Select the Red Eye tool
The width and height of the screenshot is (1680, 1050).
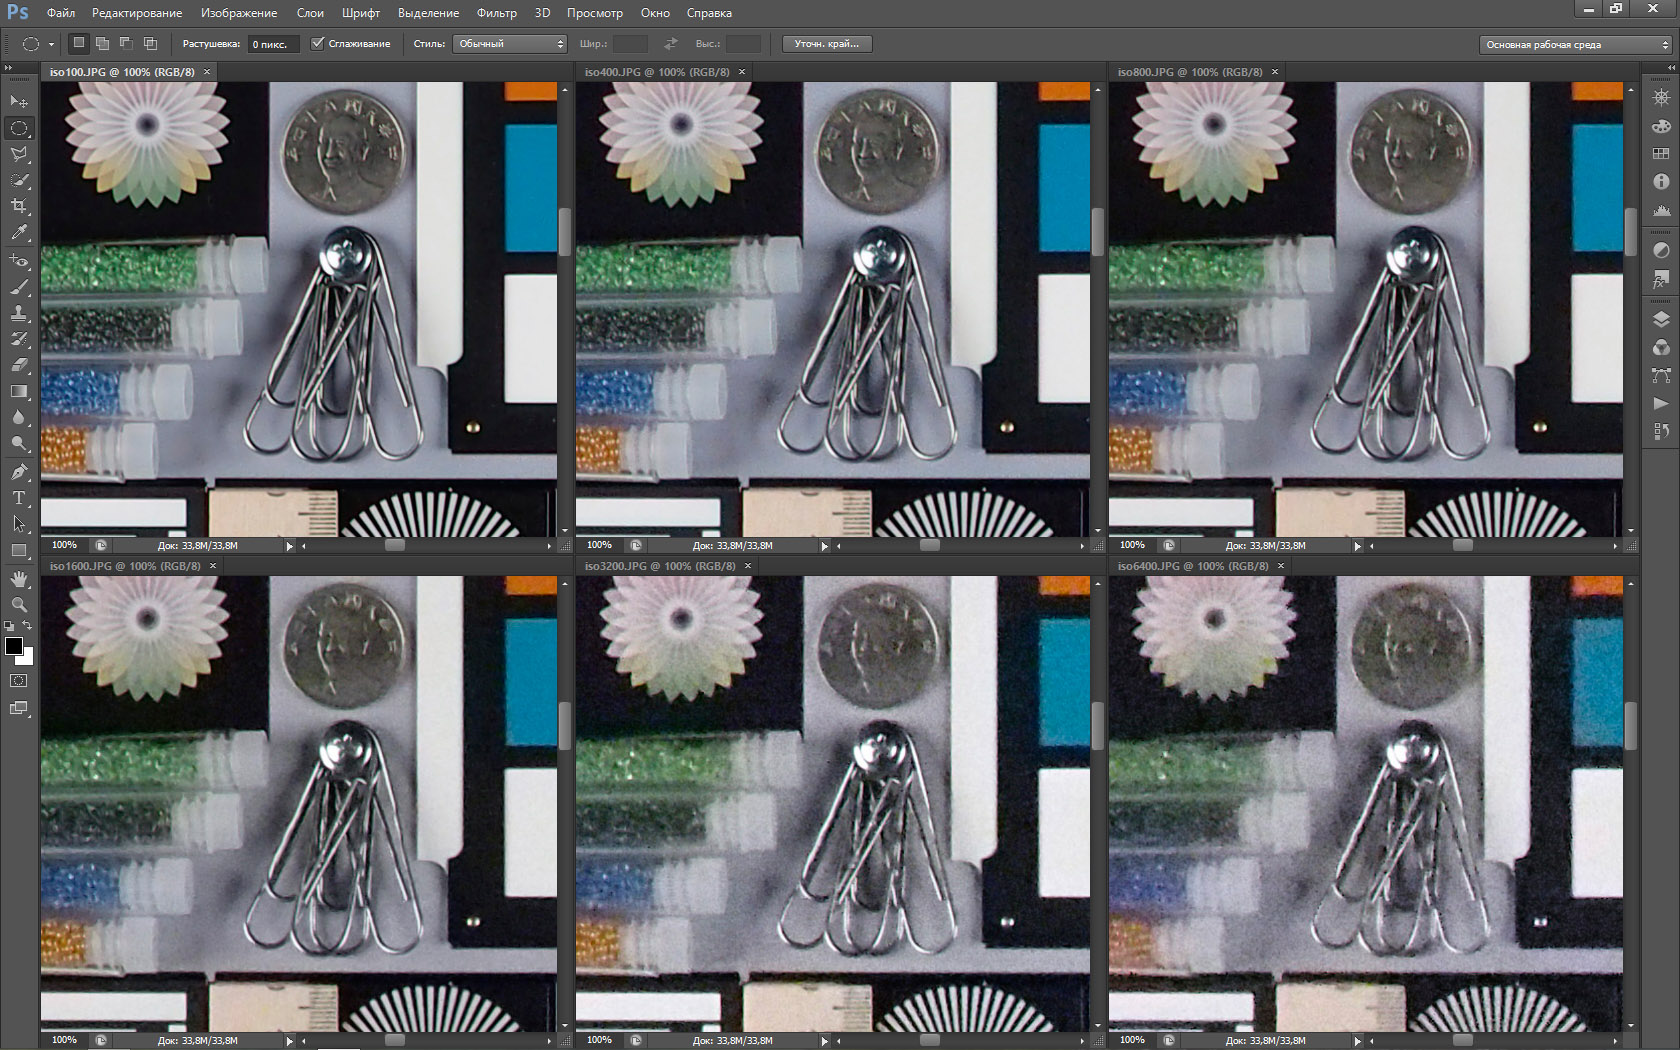click(19, 261)
